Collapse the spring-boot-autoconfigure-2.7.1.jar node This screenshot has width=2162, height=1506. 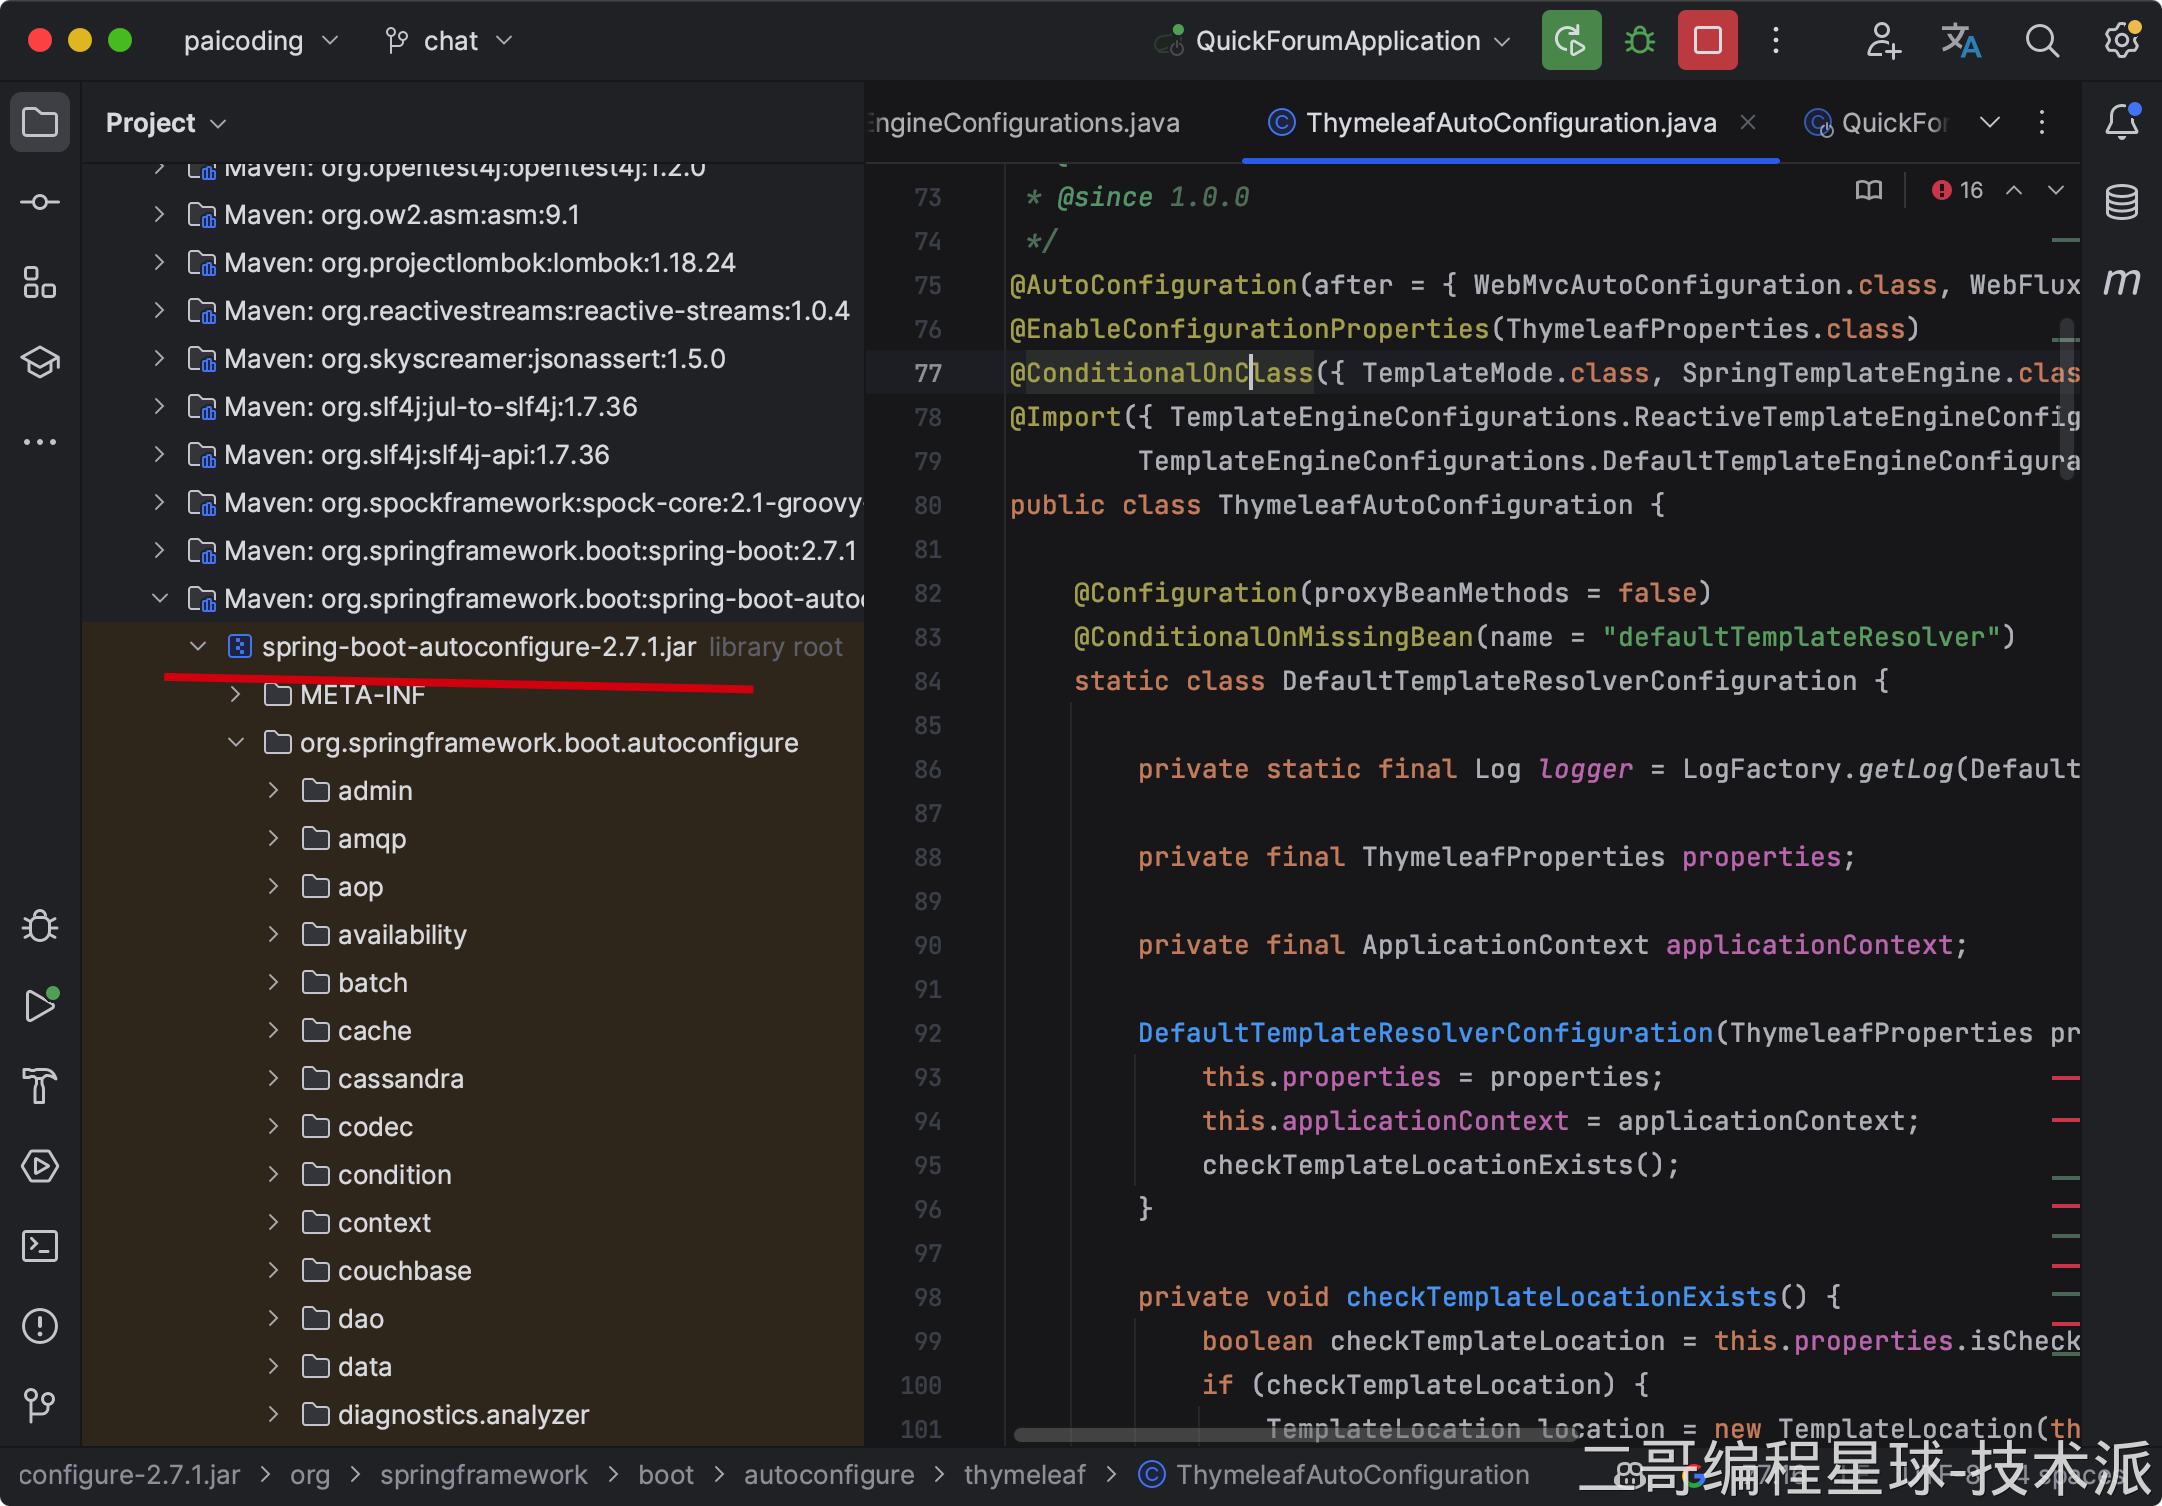click(198, 647)
